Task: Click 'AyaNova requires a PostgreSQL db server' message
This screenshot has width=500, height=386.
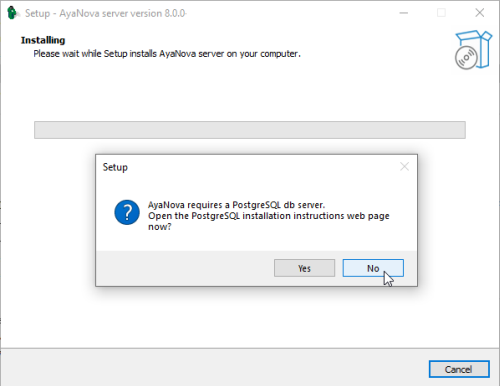Action: coord(236,204)
